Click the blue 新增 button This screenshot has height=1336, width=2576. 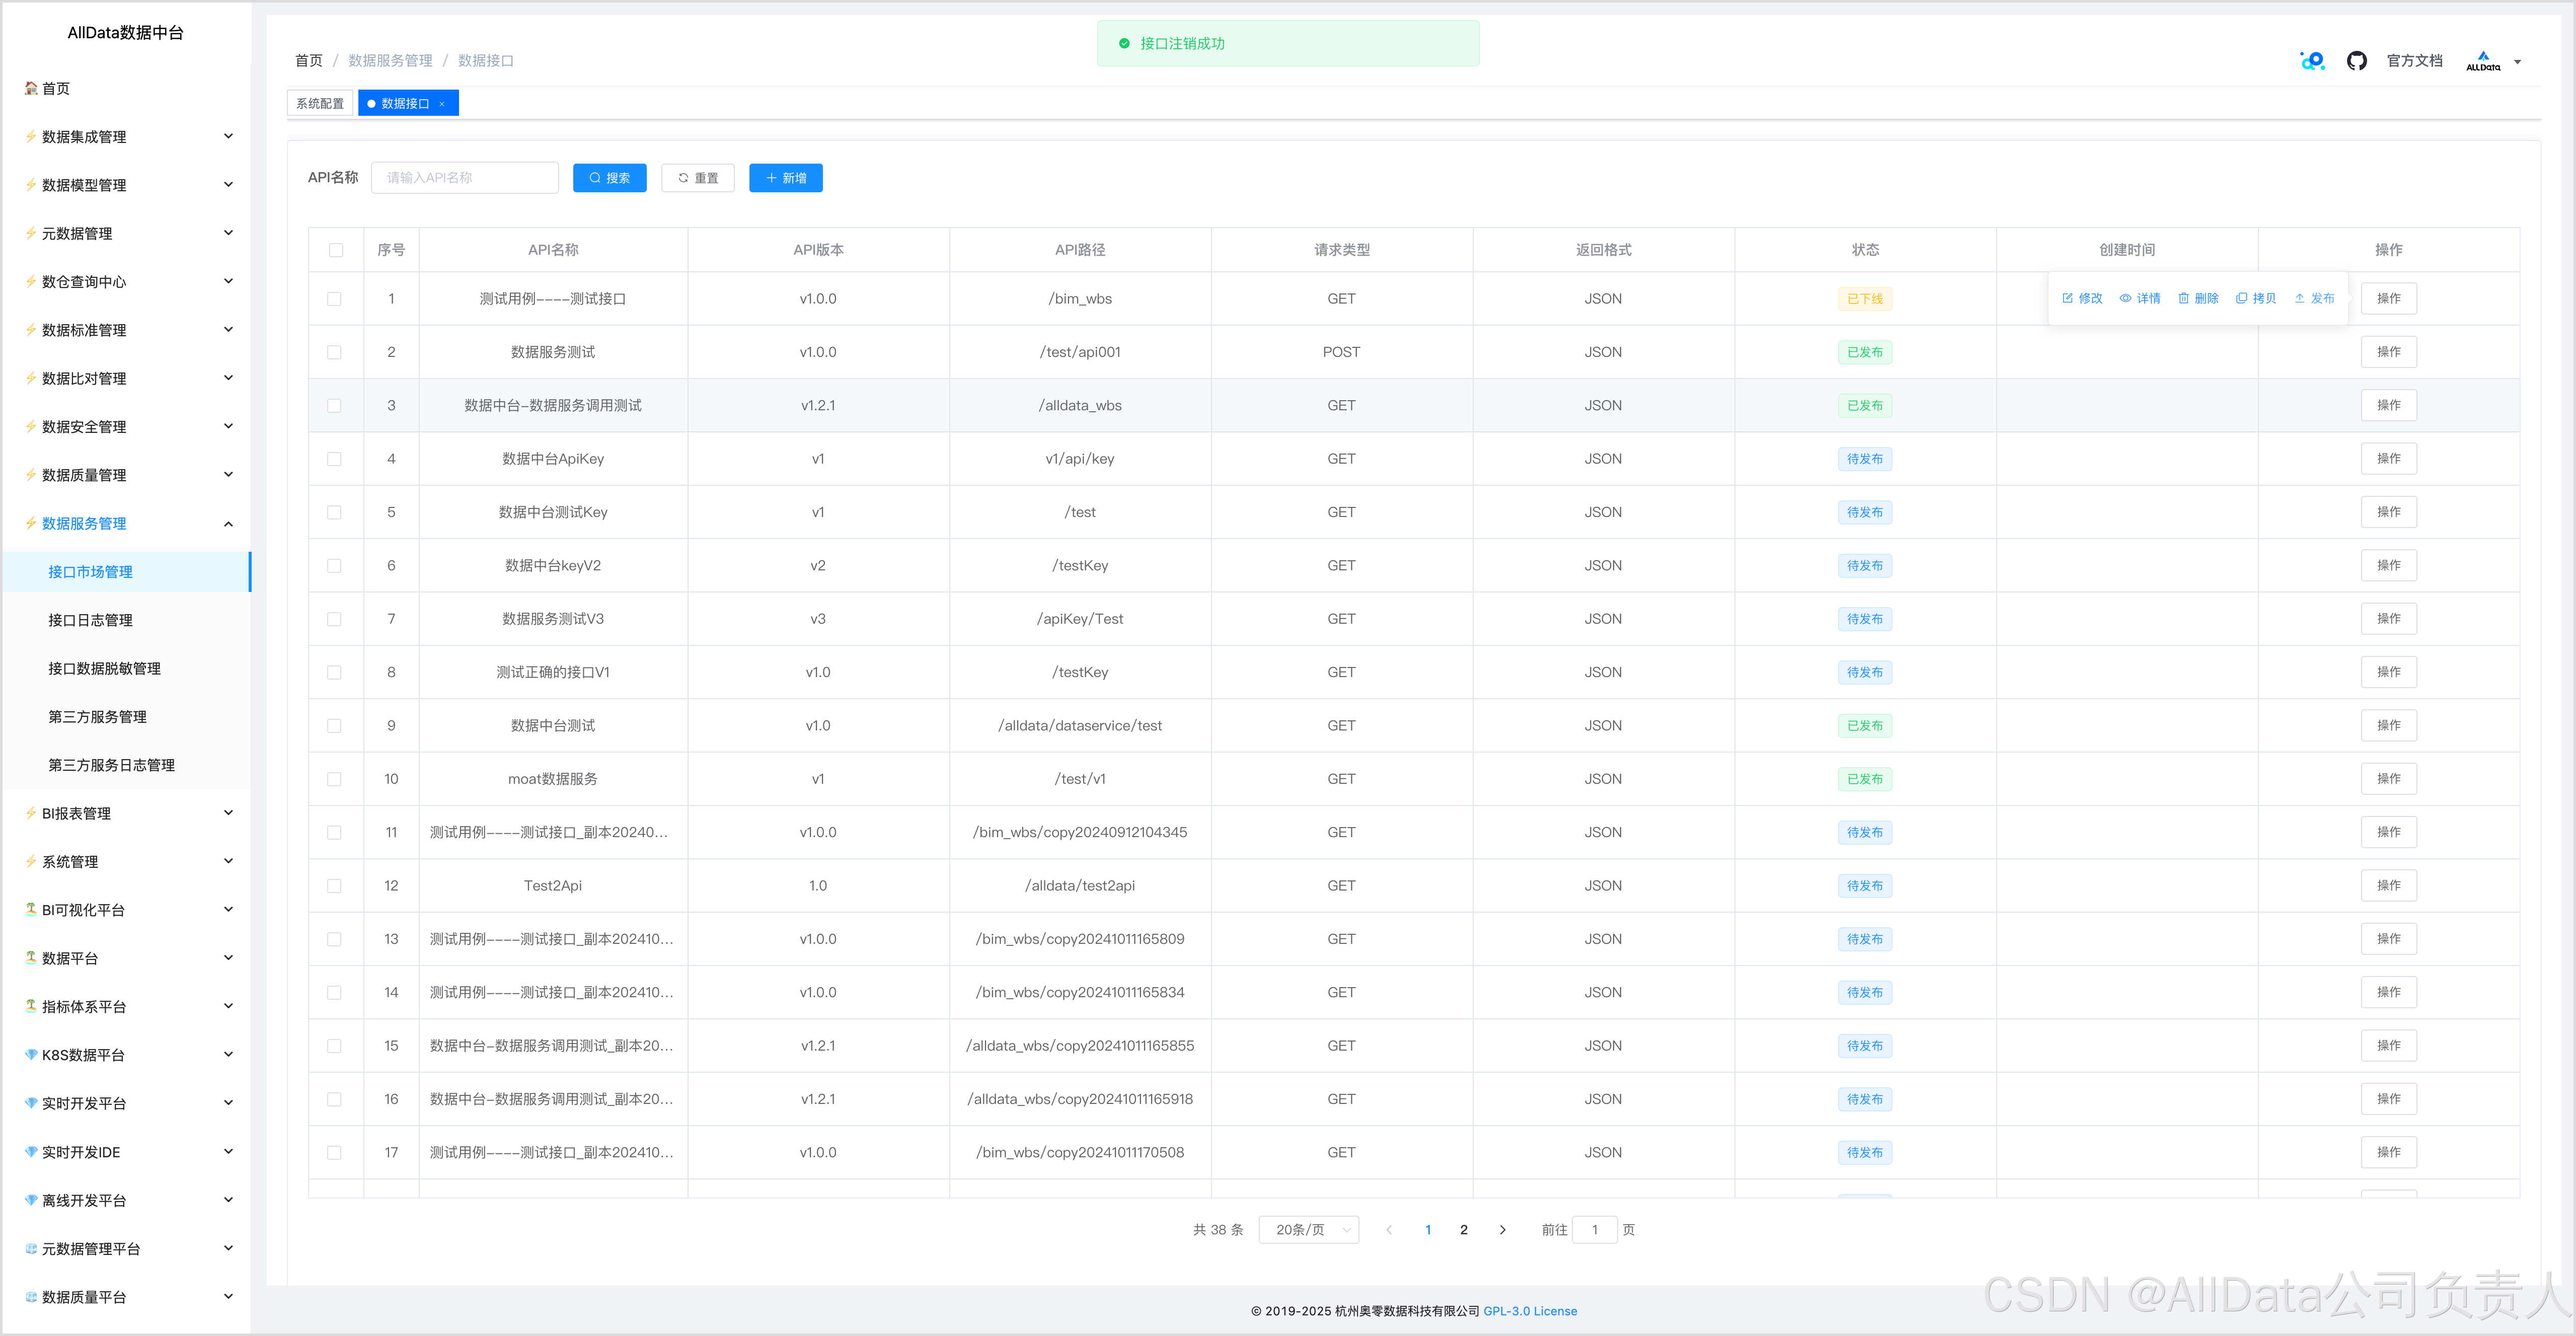click(785, 178)
